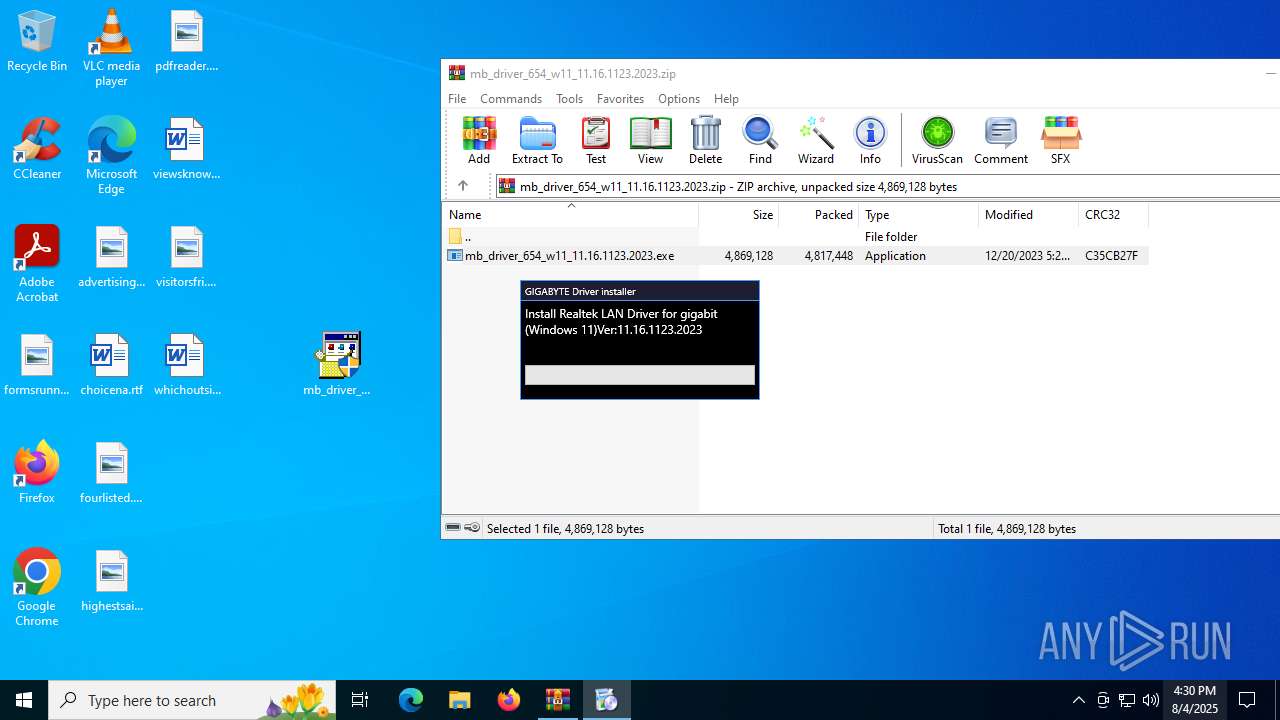The image size is (1280, 720).
Task: Open Google Chrome desktop shortcut
Action: (x=37, y=588)
